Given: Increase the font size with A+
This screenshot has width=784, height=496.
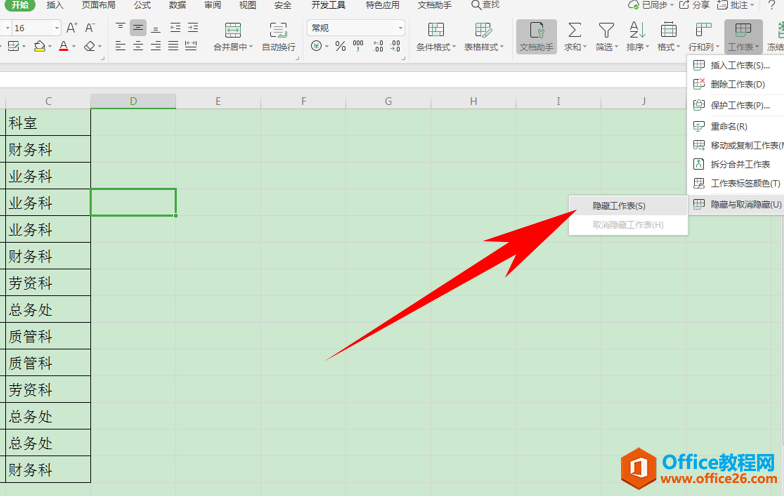Looking at the screenshot, I should pyautogui.click(x=72, y=28).
